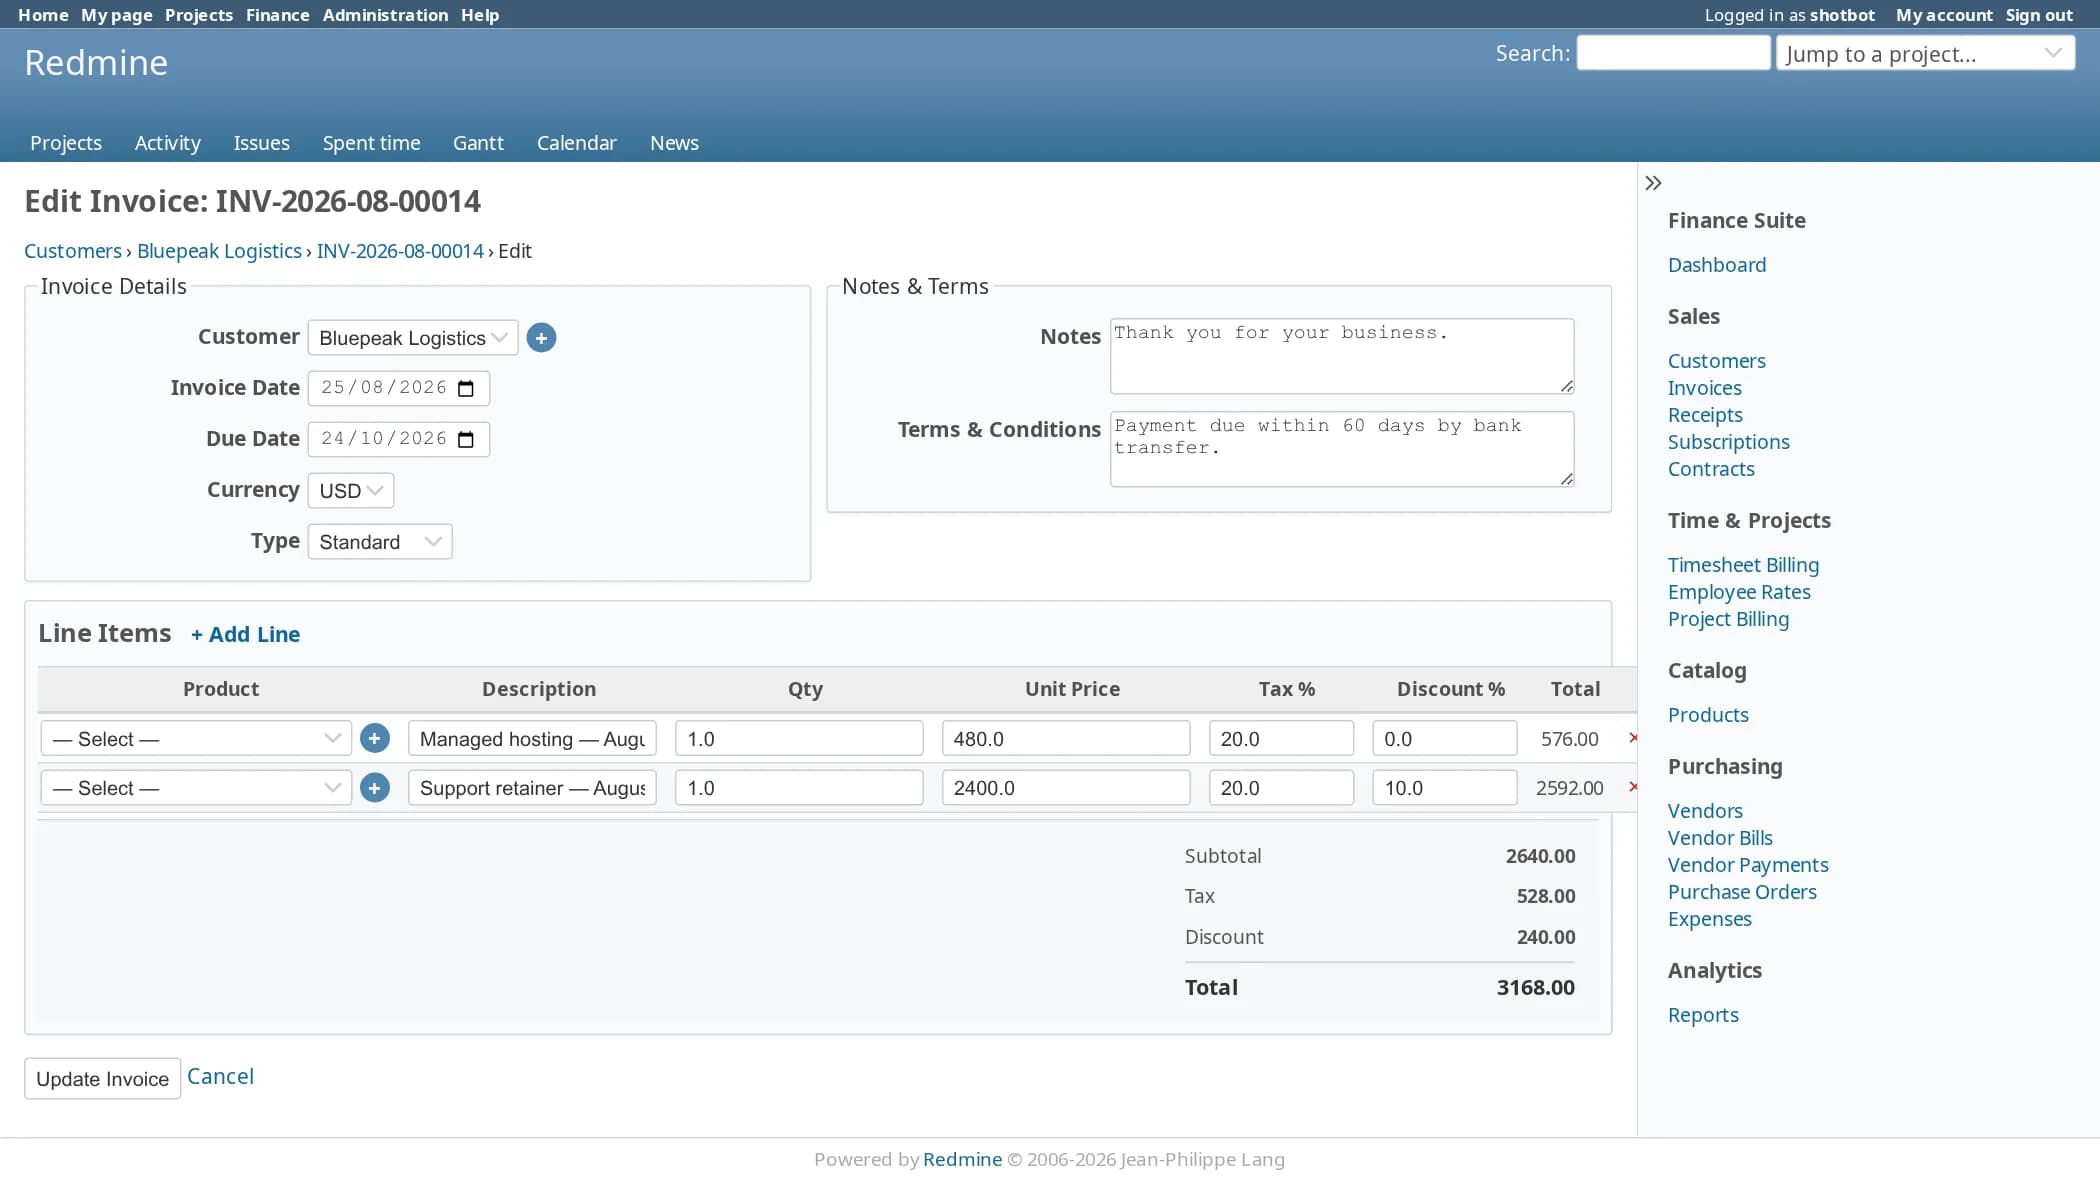Open the Administration top menu

pos(385,15)
